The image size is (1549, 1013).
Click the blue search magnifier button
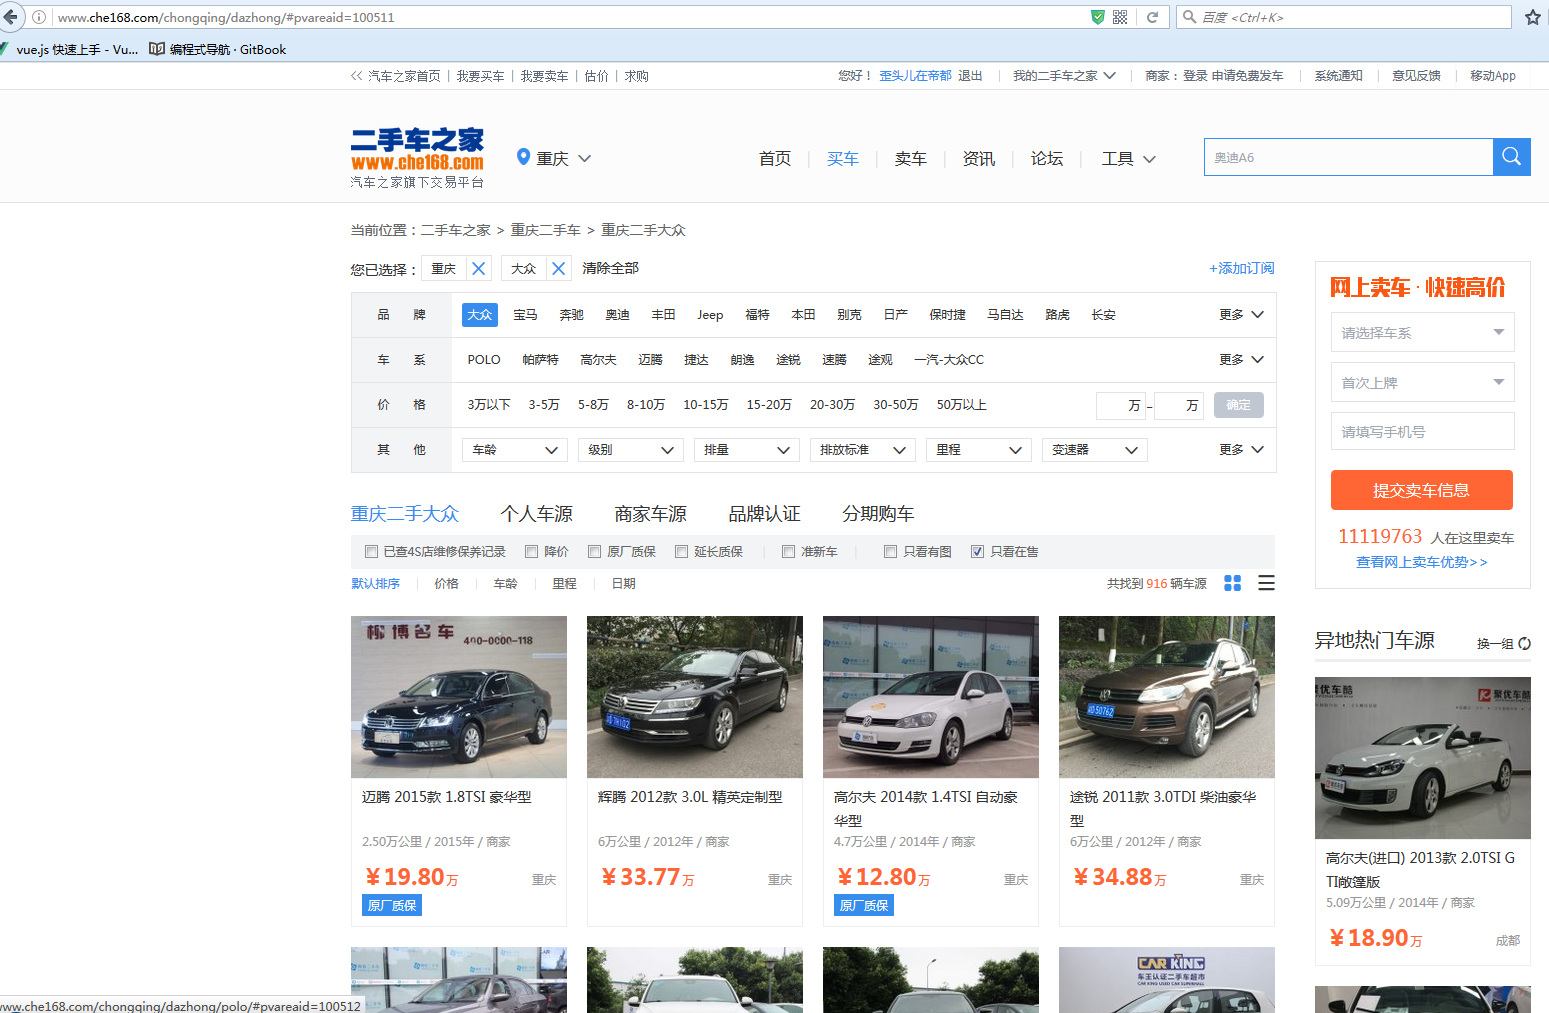click(1512, 157)
